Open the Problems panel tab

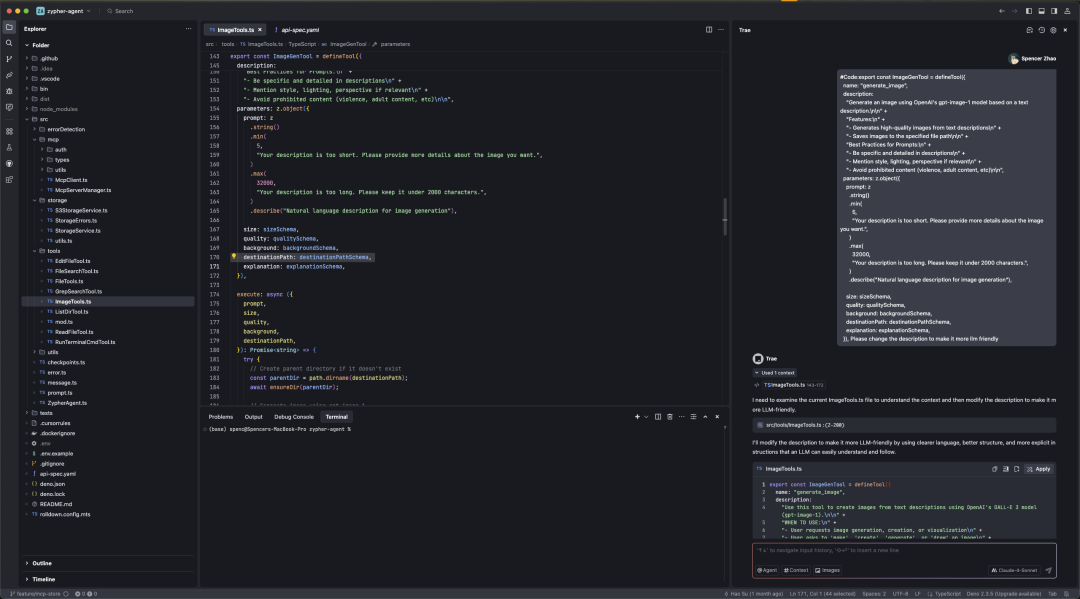pos(220,417)
